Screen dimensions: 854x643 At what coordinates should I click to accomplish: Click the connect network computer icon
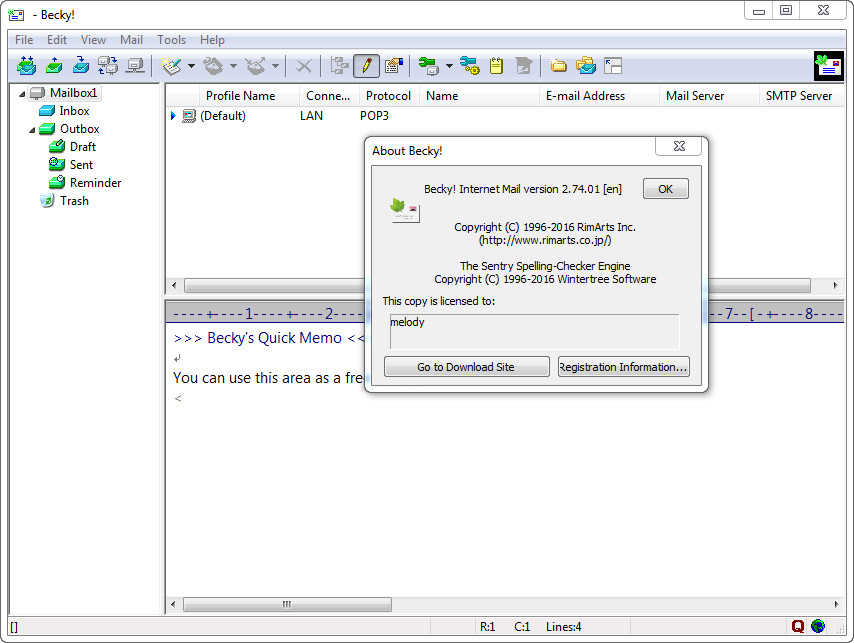(x=135, y=66)
